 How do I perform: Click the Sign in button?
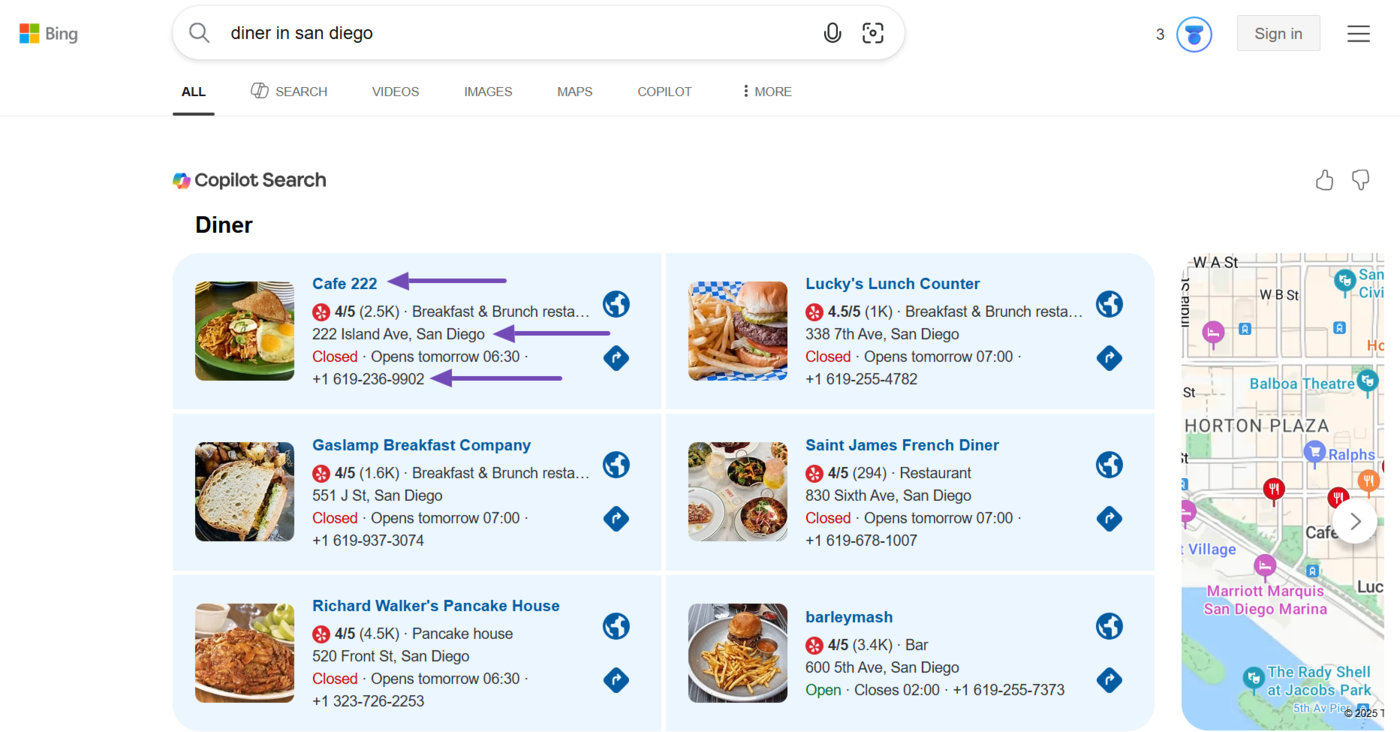coord(1278,33)
